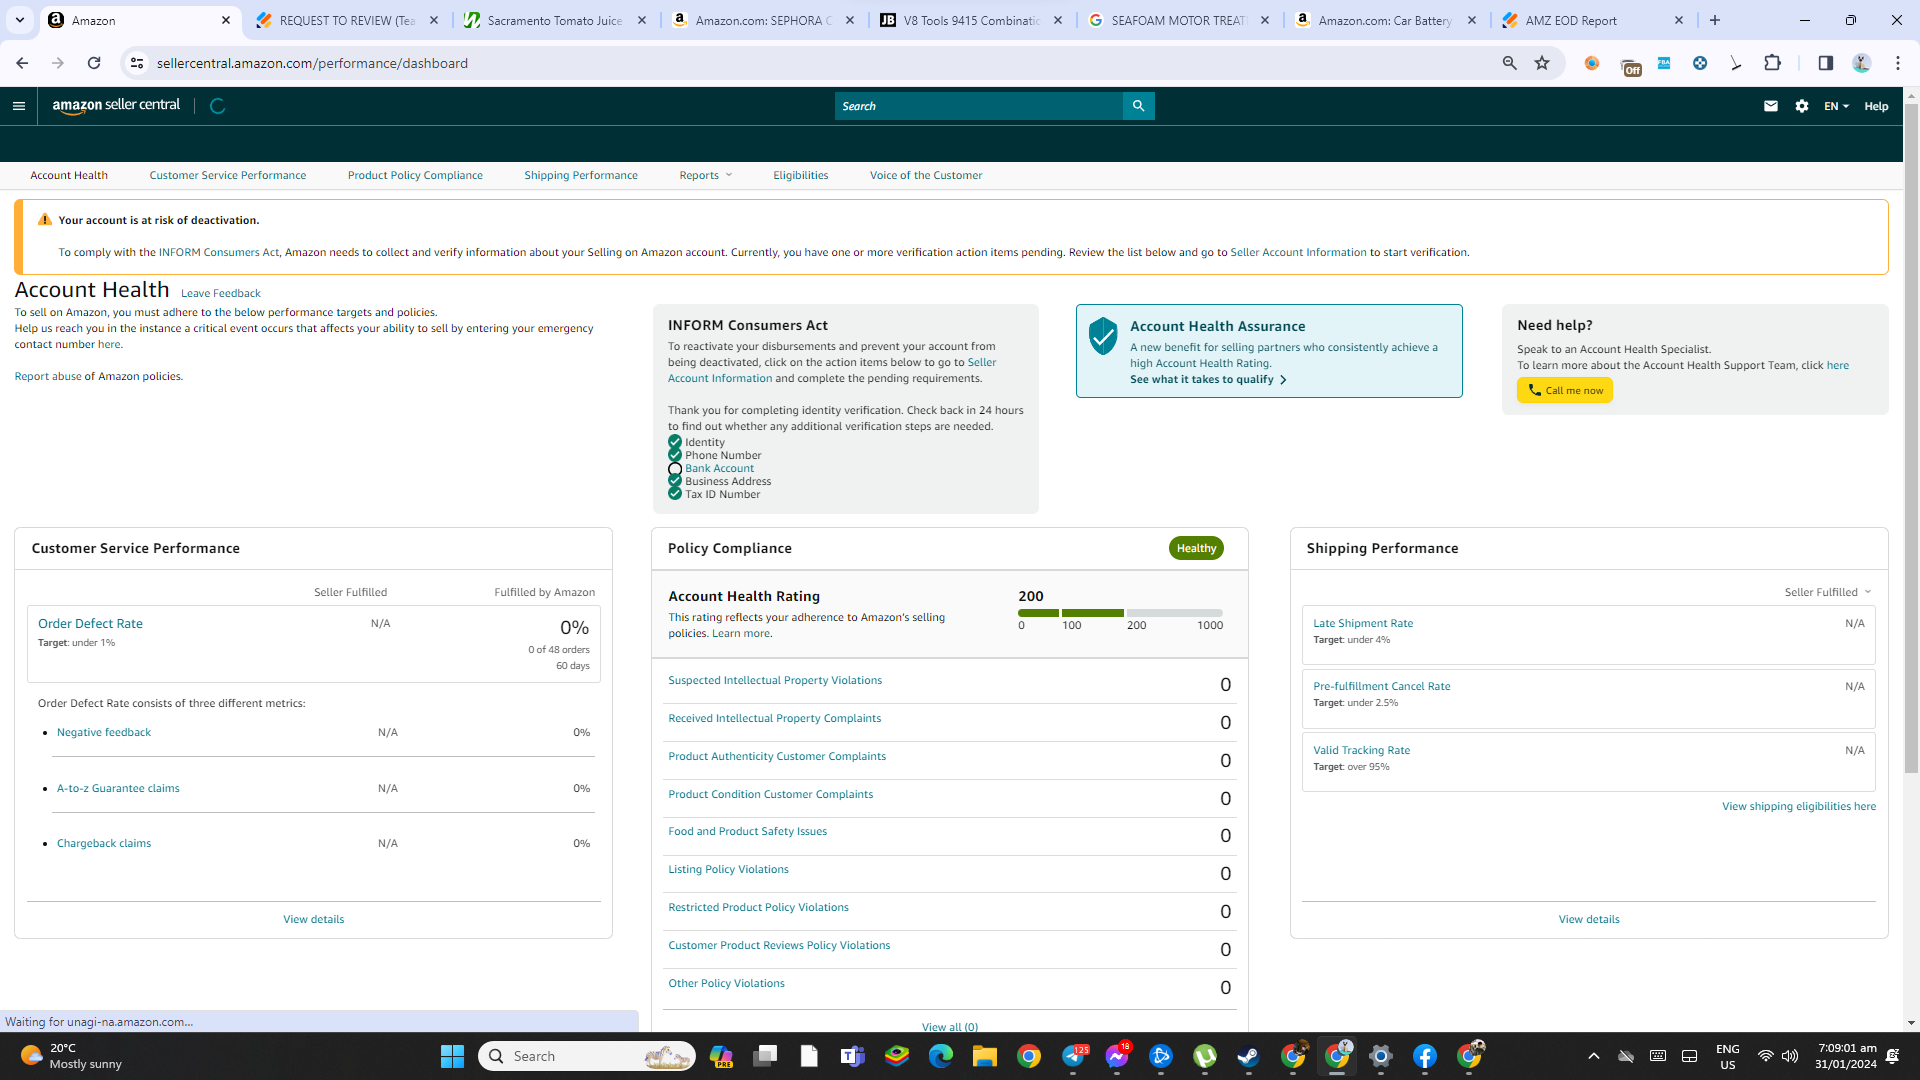Switch to the Account Health tab
This screenshot has width=1920, height=1080.
(69, 176)
